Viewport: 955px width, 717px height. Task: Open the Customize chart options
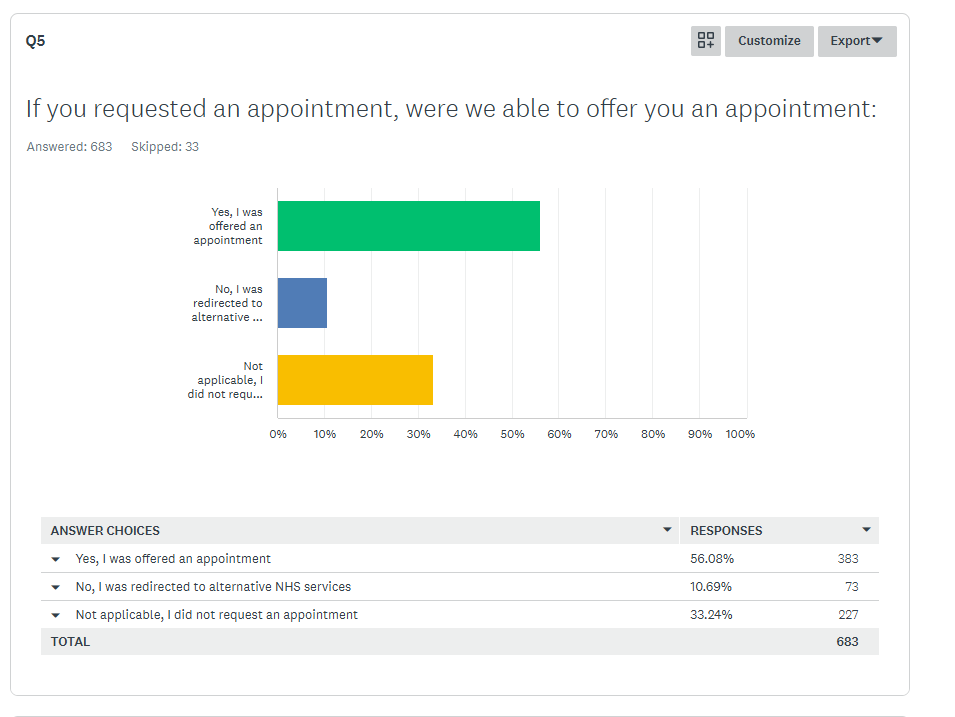tap(769, 41)
